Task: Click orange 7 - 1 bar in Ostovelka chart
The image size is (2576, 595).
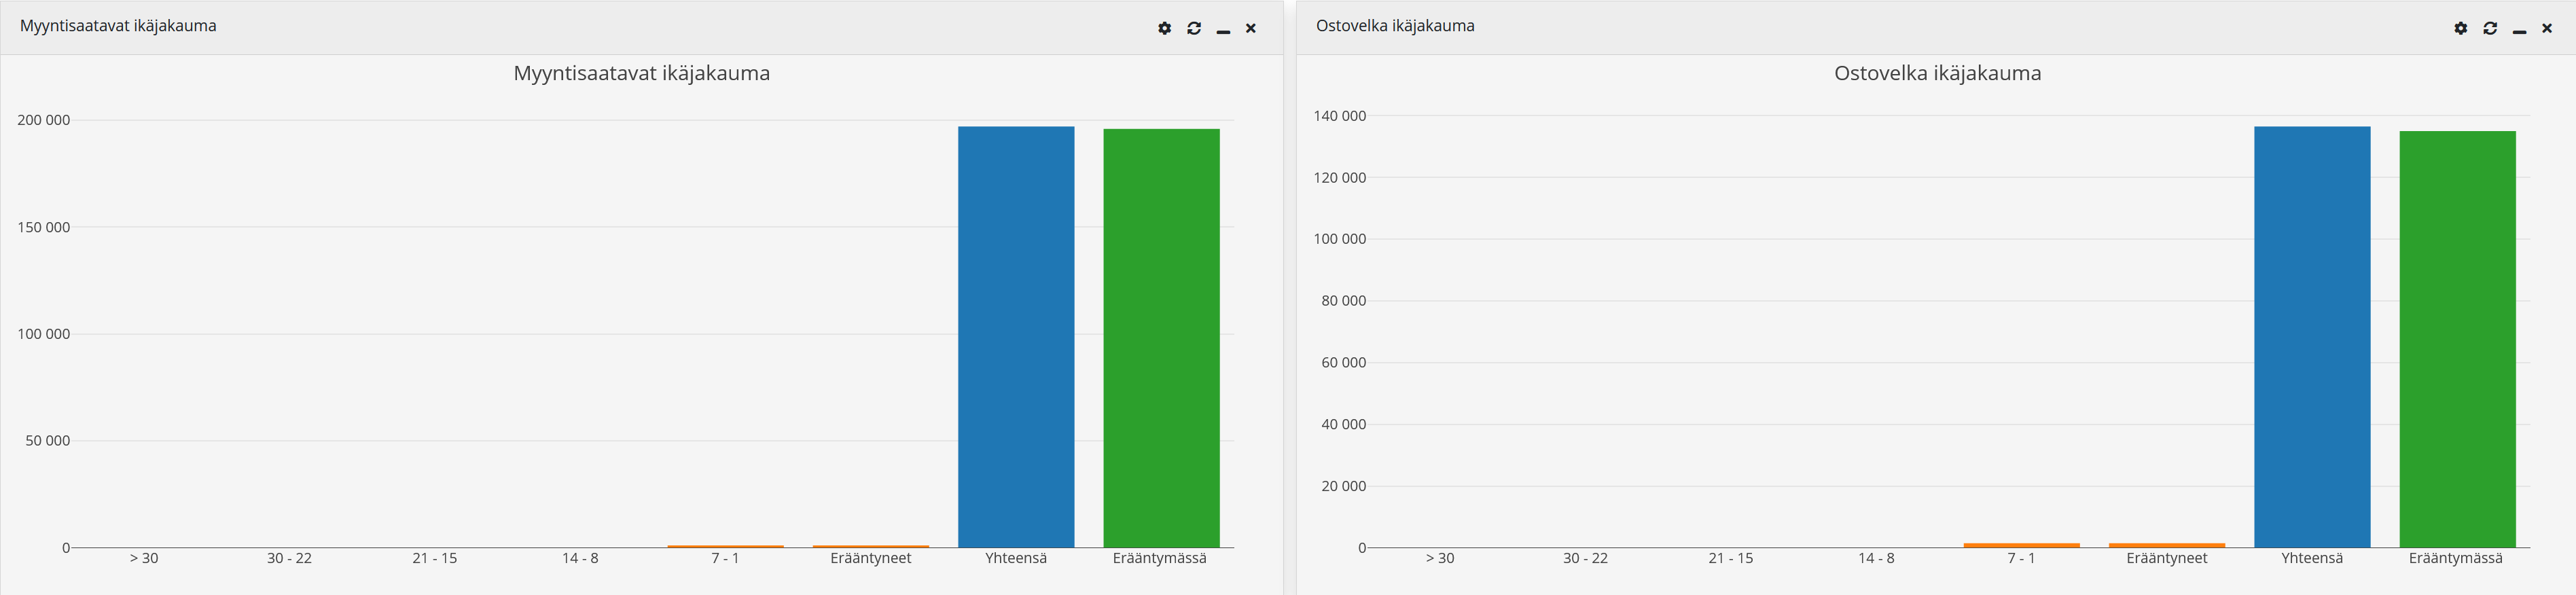Action: pos(2021,545)
